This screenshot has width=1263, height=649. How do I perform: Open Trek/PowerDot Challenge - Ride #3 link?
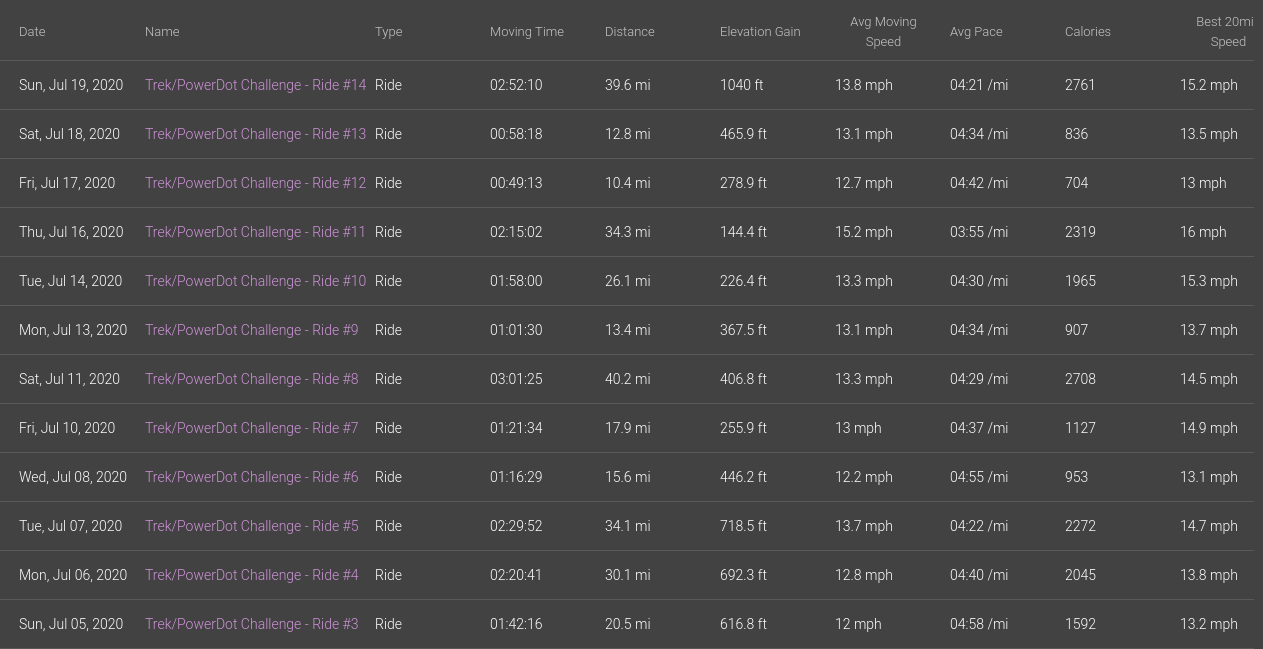point(251,624)
